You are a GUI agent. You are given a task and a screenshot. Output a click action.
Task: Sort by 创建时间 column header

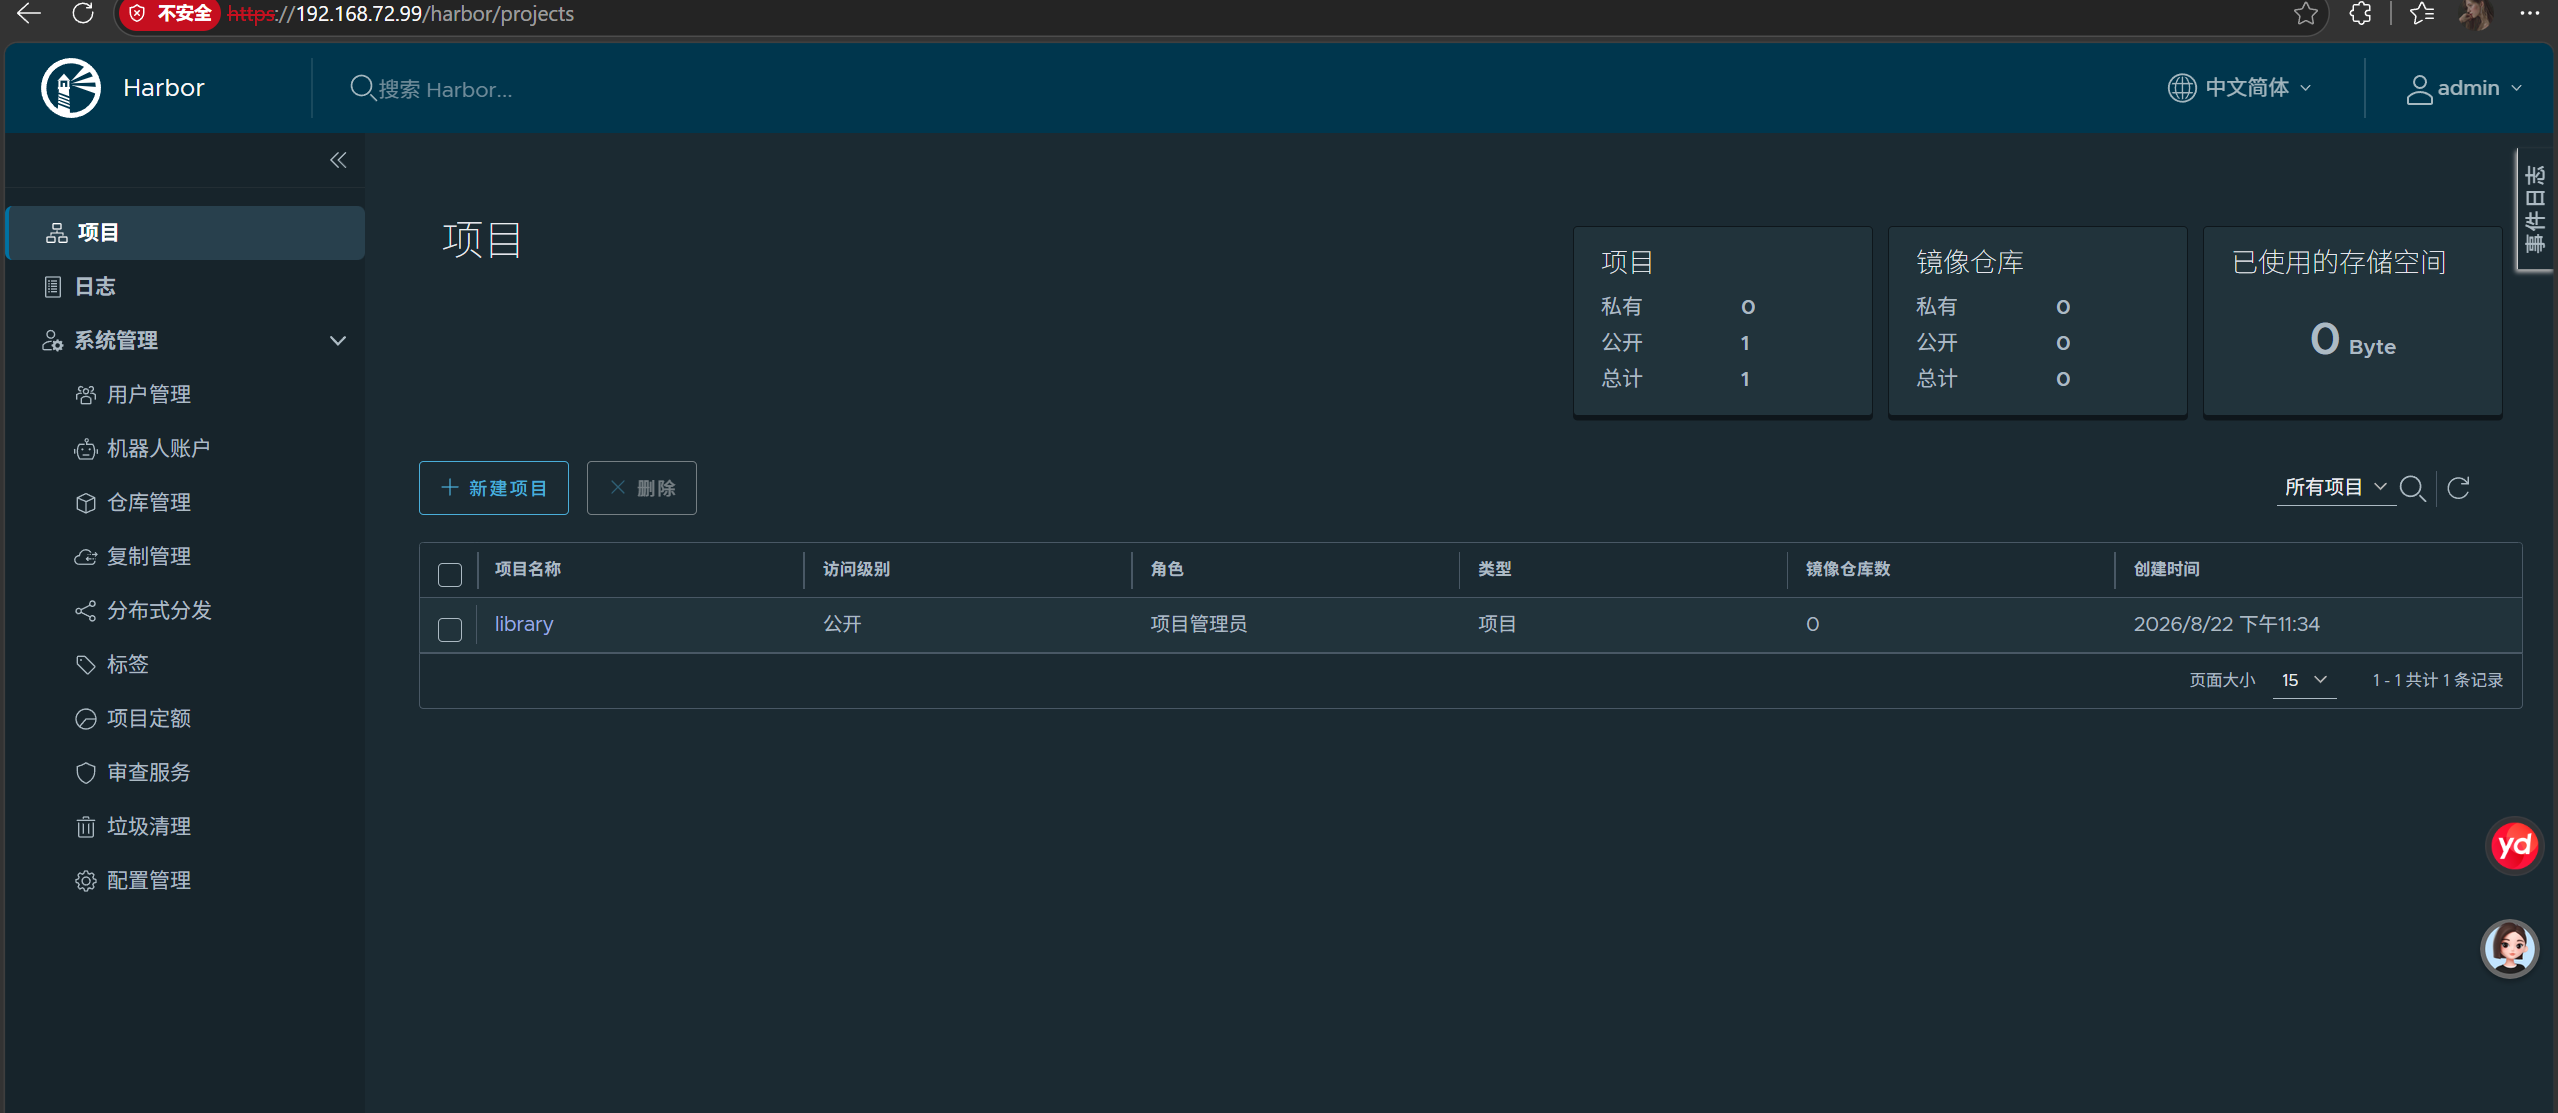2167,569
